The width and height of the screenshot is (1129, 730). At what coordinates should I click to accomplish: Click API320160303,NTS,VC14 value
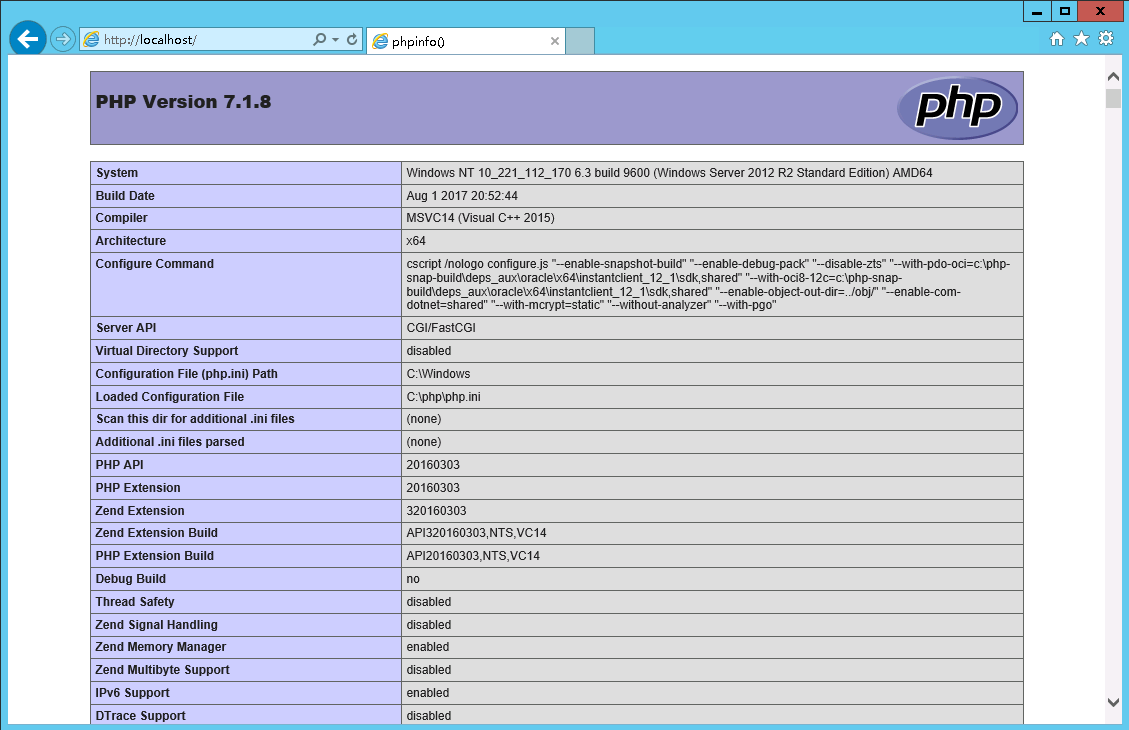(x=476, y=533)
